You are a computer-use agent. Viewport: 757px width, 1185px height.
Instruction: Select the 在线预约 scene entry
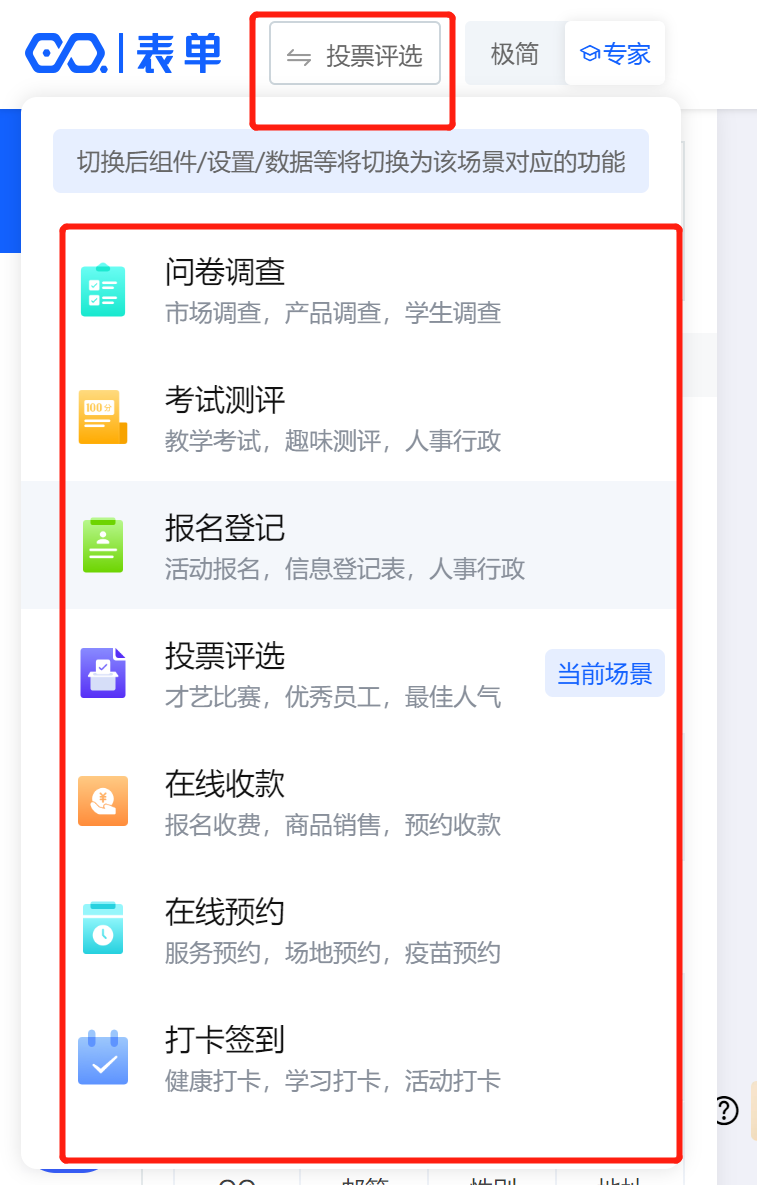pos(351,929)
